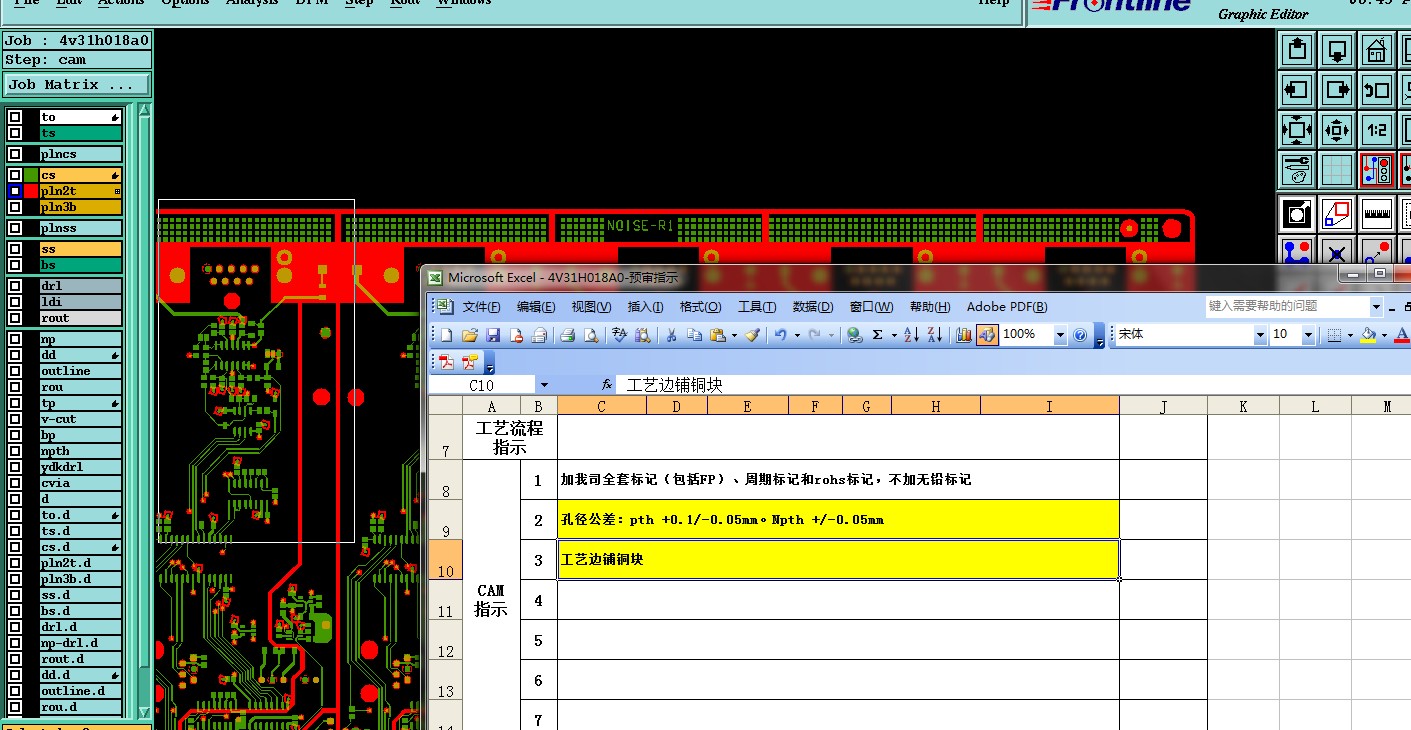
Task: Open Excel Paste options dropdown arrow
Action: [734, 335]
